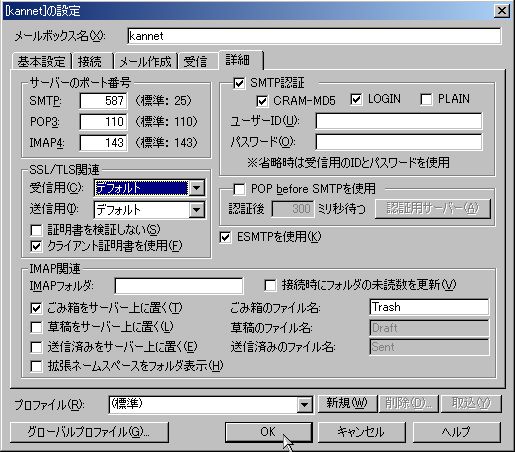Screen dimensions: 515x452
Task: Click the 新規 profile button
Action: click(x=347, y=403)
